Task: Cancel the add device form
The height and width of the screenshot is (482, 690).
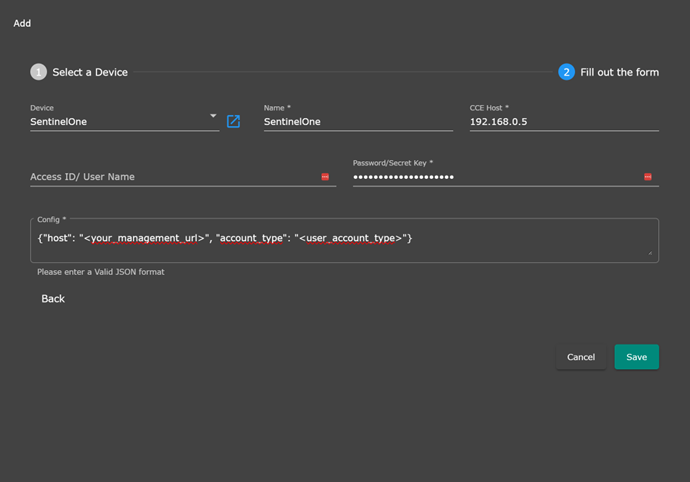Action: (x=581, y=357)
